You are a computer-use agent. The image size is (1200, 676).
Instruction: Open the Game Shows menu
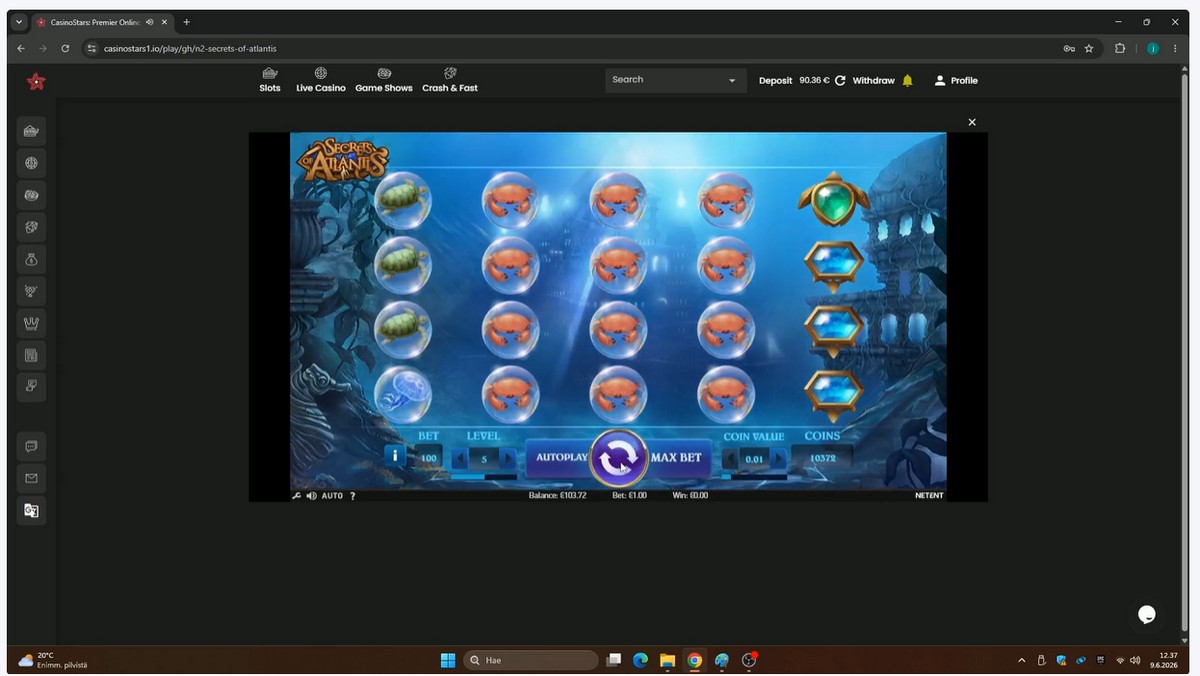point(384,80)
